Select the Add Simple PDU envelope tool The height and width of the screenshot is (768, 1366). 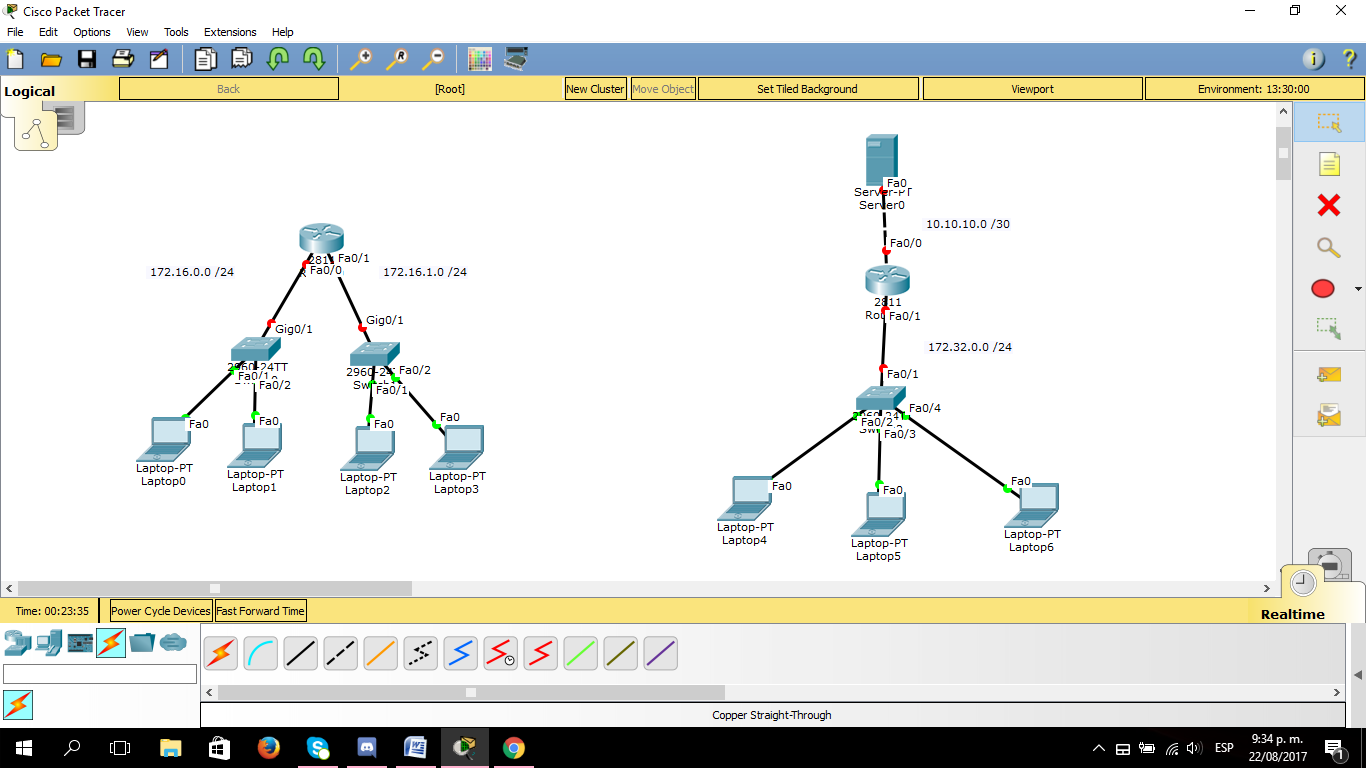(x=1327, y=376)
